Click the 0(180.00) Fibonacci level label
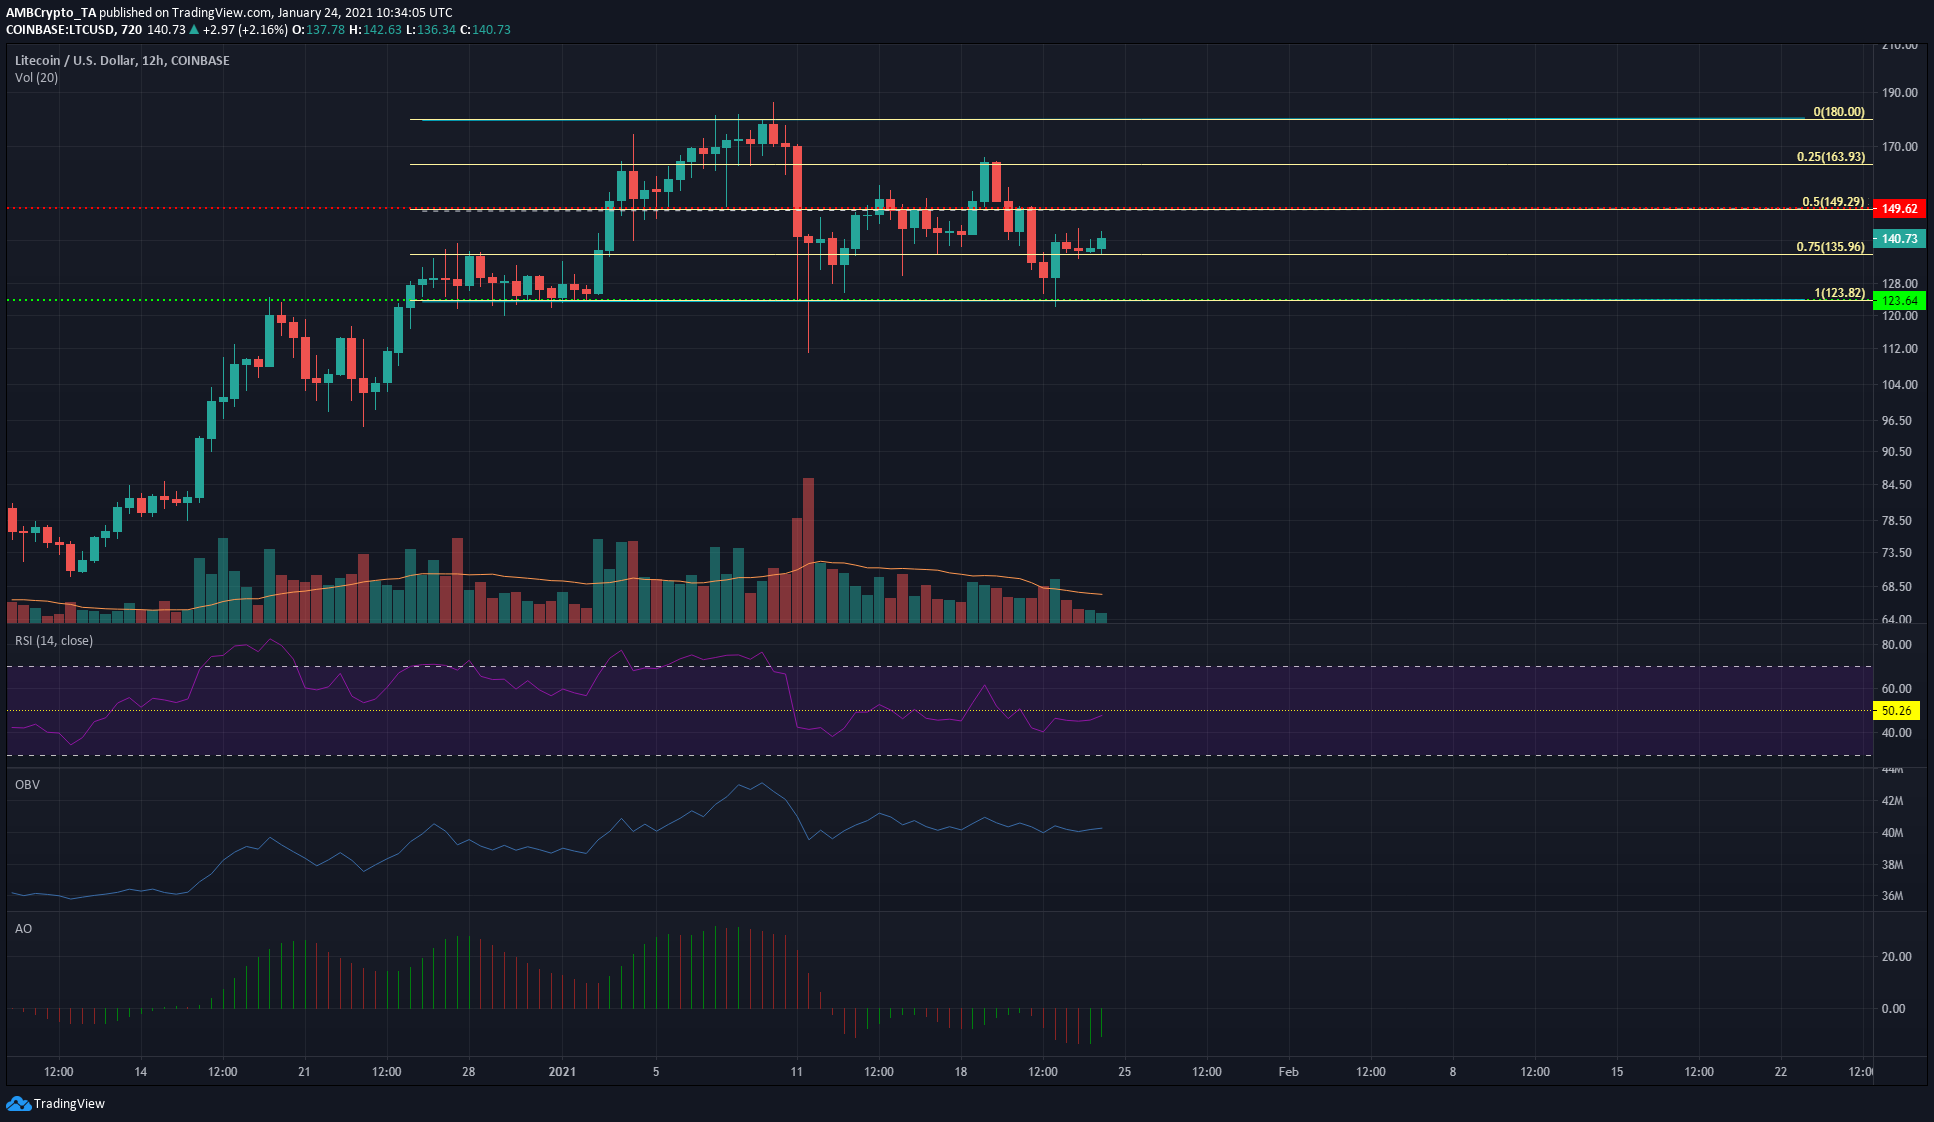Screen dimensions: 1934x1122 (1839, 112)
